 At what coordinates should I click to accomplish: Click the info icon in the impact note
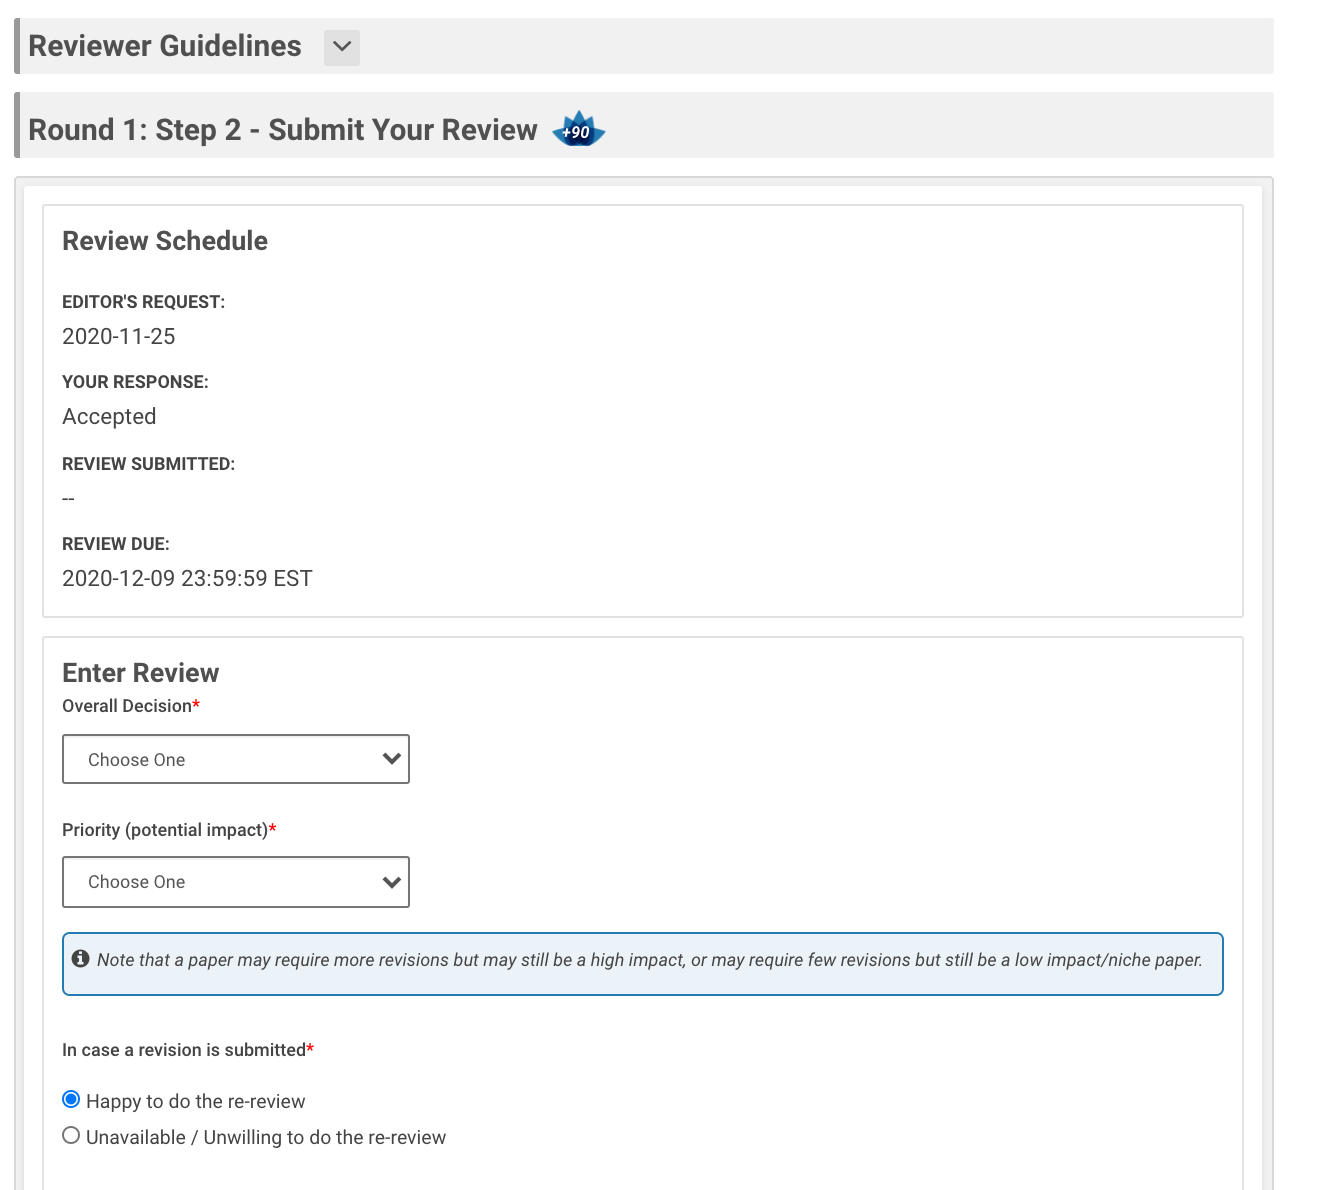point(81,959)
